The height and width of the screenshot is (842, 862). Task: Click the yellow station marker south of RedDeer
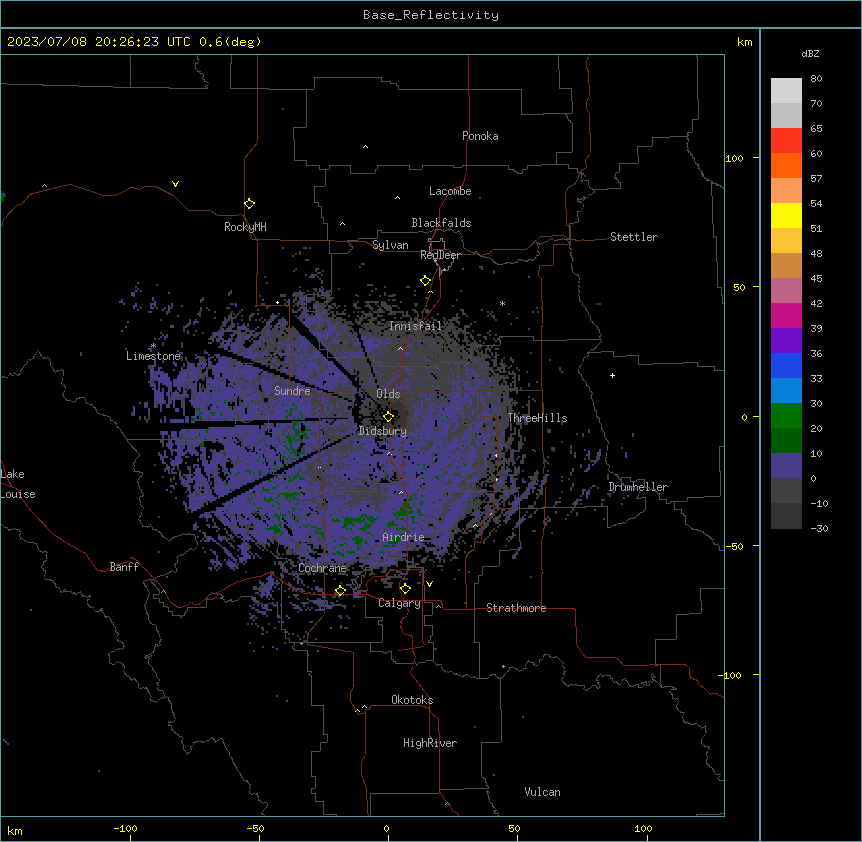[425, 280]
